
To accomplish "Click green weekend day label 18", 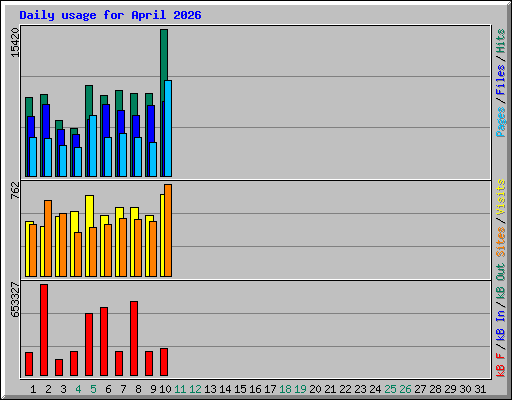I will 285,389.
